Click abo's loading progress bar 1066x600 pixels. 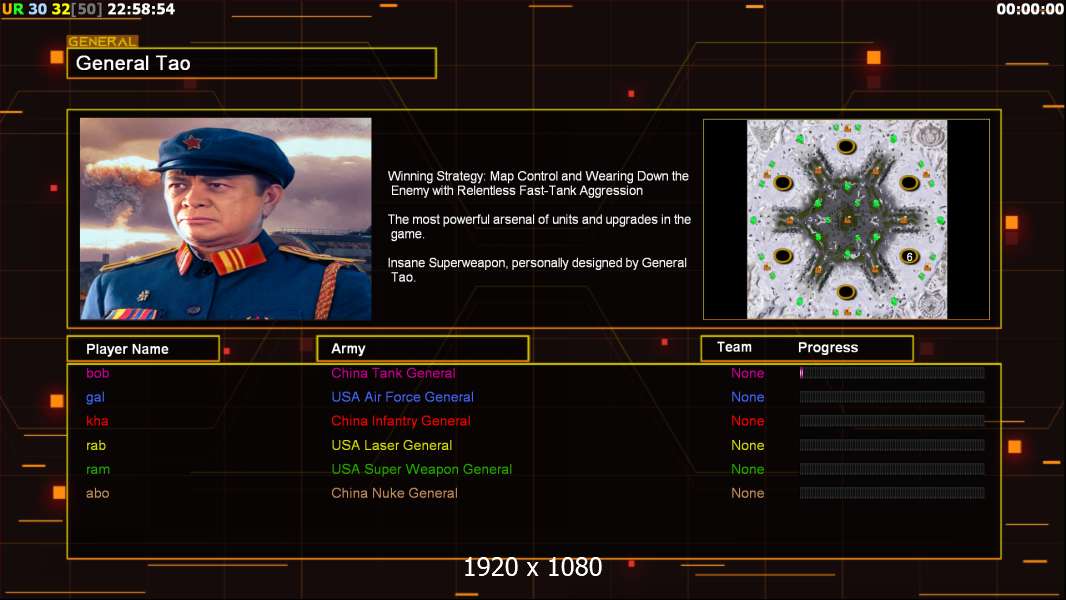click(892, 493)
